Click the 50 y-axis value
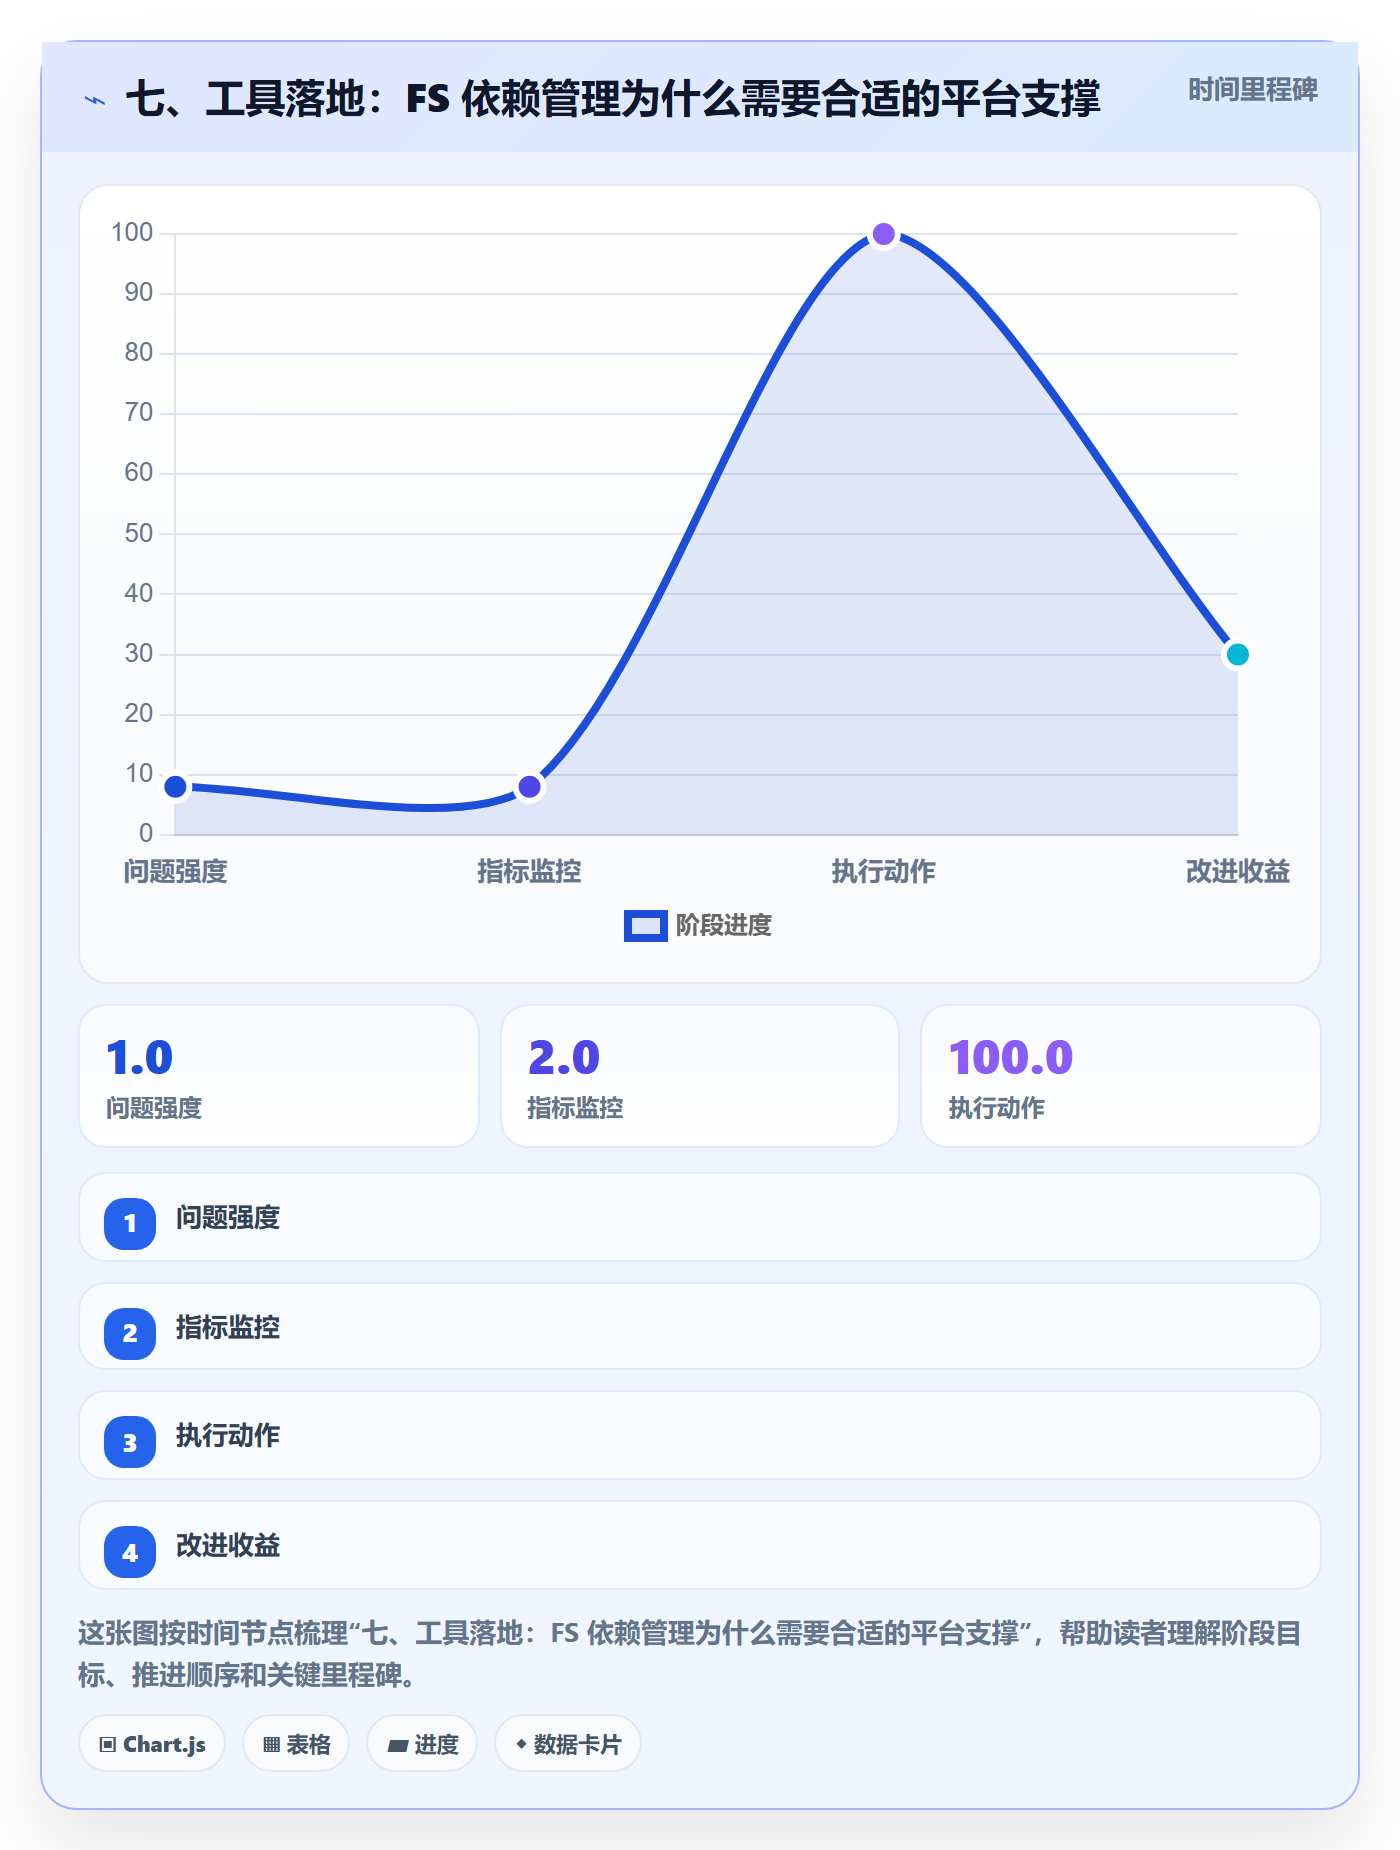Viewport: 1400px width, 1850px height. [x=139, y=533]
